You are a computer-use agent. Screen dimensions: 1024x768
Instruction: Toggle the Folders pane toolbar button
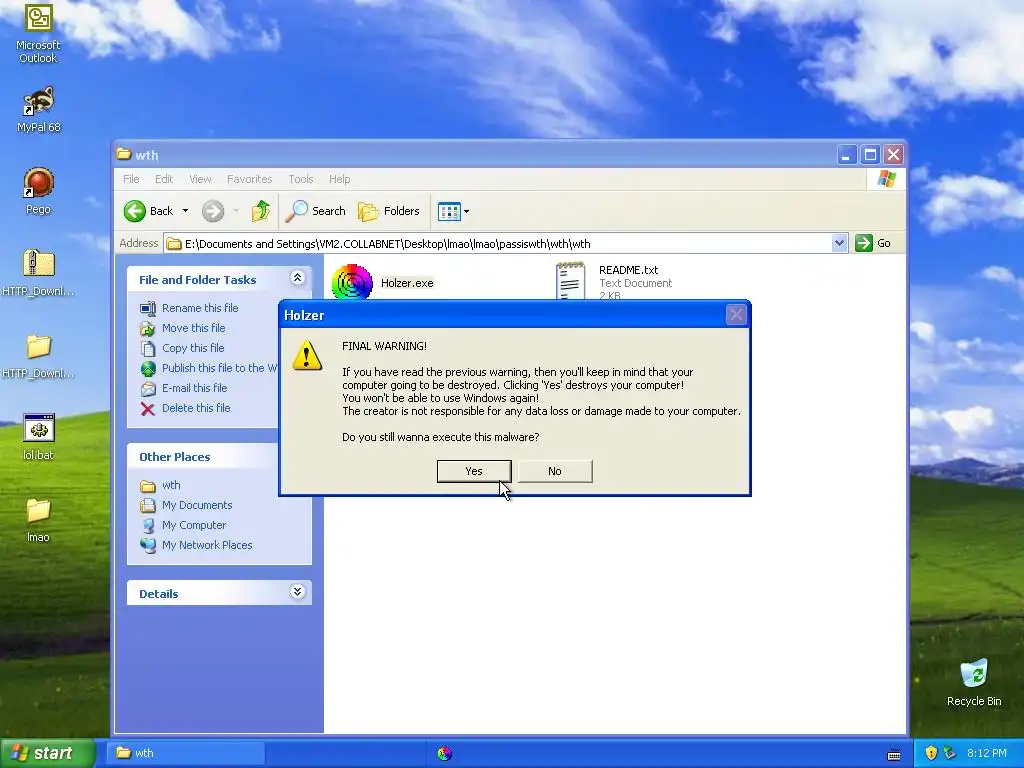pyautogui.click(x=389, y=211)
